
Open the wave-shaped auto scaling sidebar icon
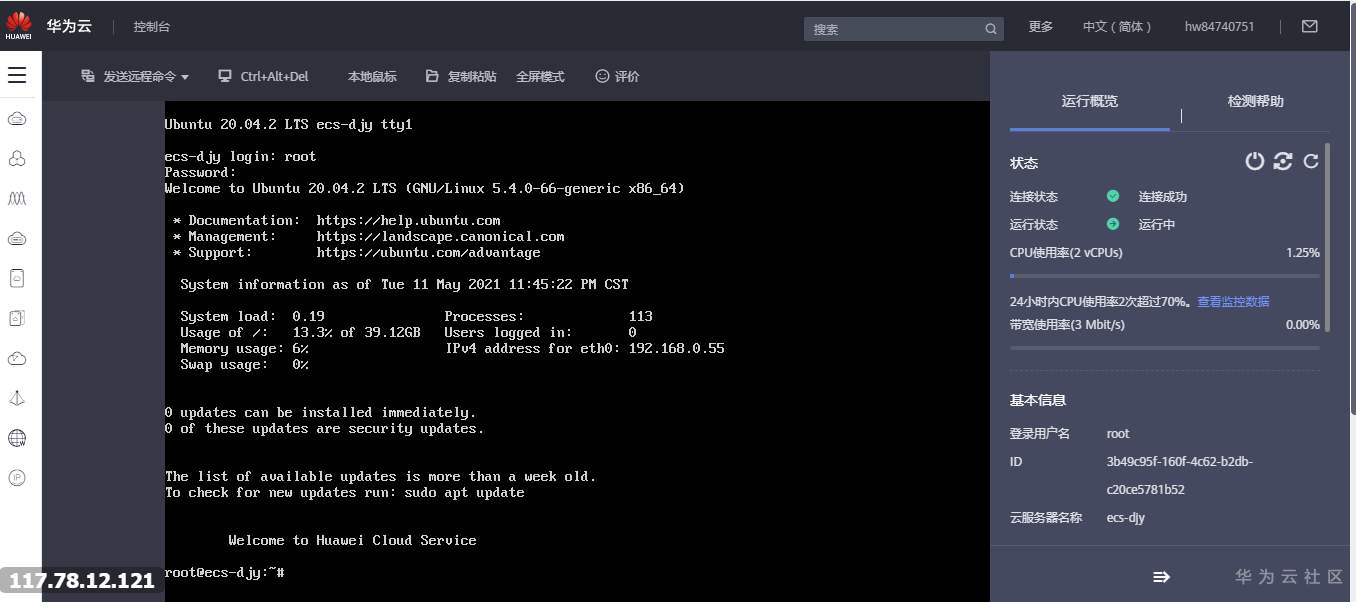click(x=17, y=199)
